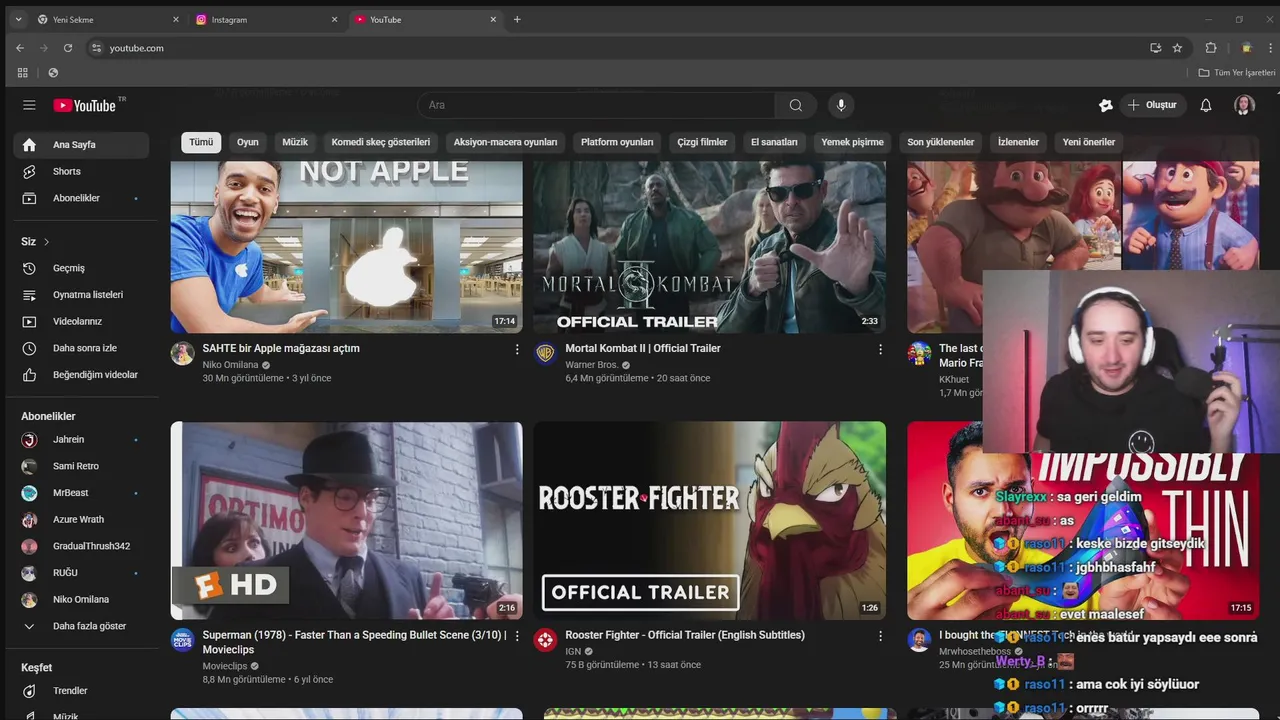1280x720 pixels.
Task: Select İzlenenler chip
Action: tap(1018, 142)
